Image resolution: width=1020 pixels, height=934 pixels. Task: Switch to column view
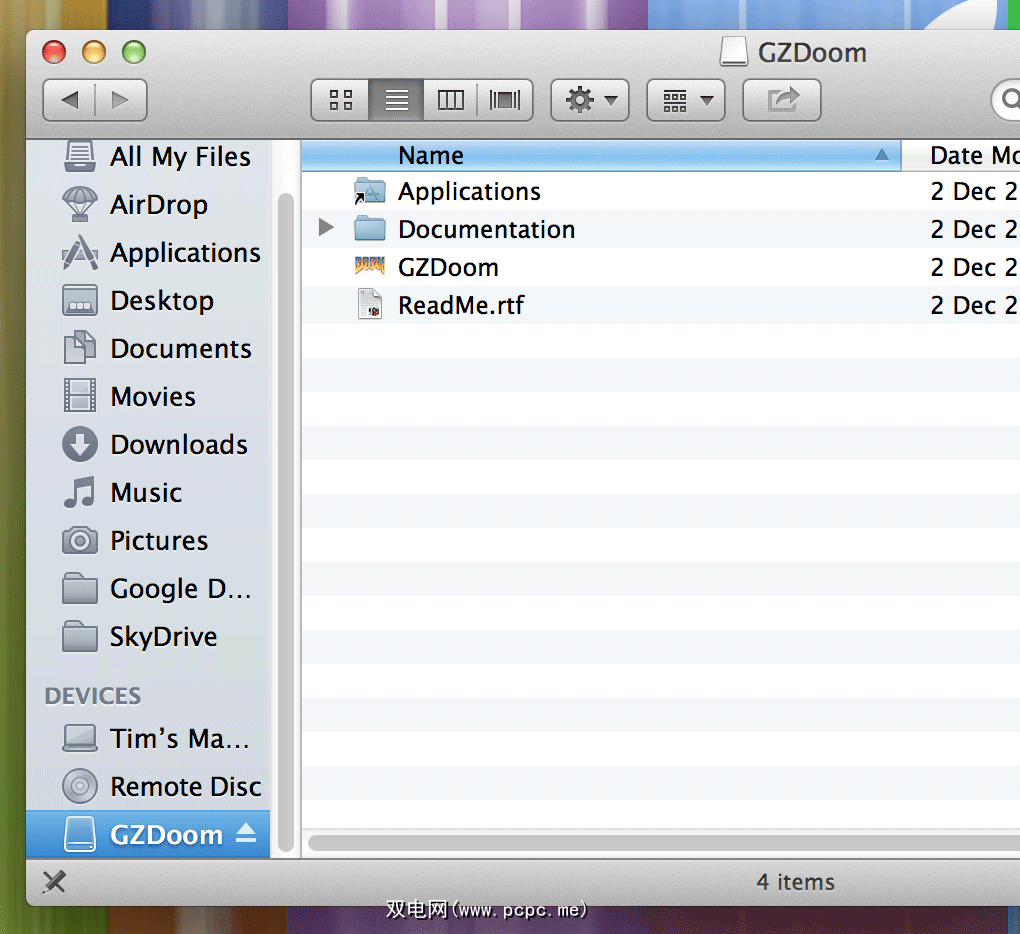(x=450, y=100)
